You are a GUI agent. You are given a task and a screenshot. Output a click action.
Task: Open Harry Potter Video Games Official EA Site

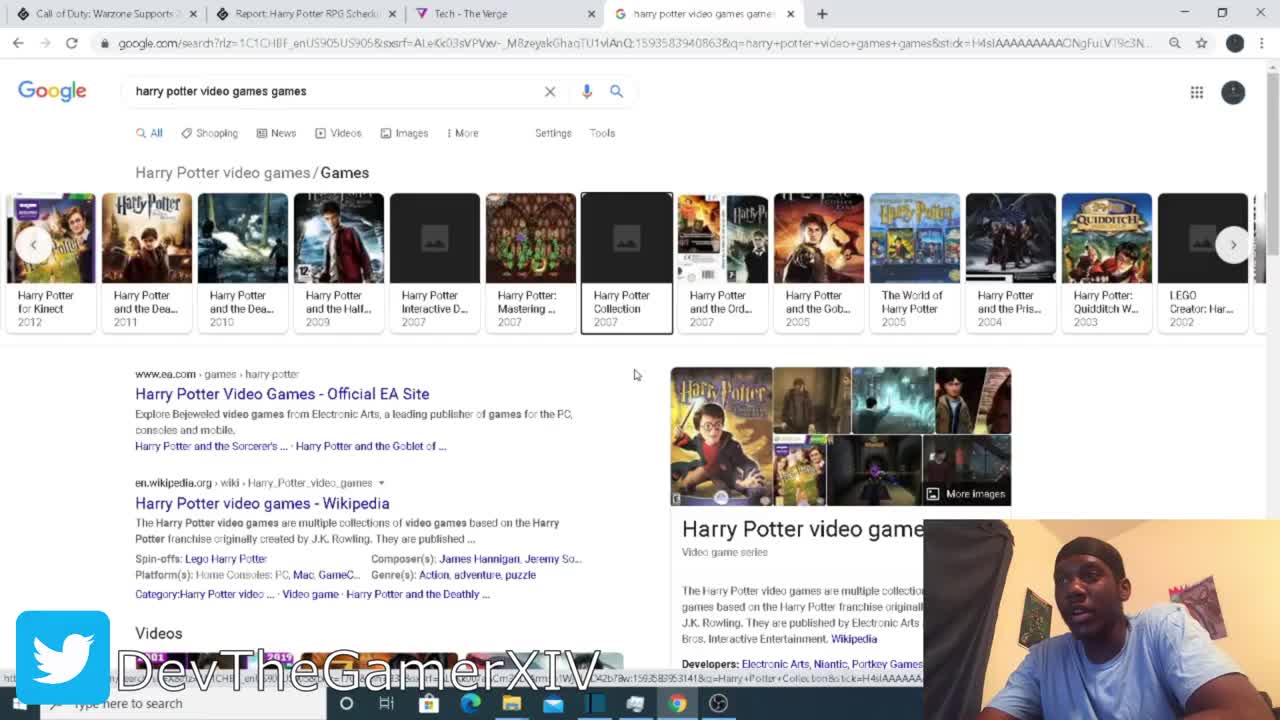coord(282,394)
